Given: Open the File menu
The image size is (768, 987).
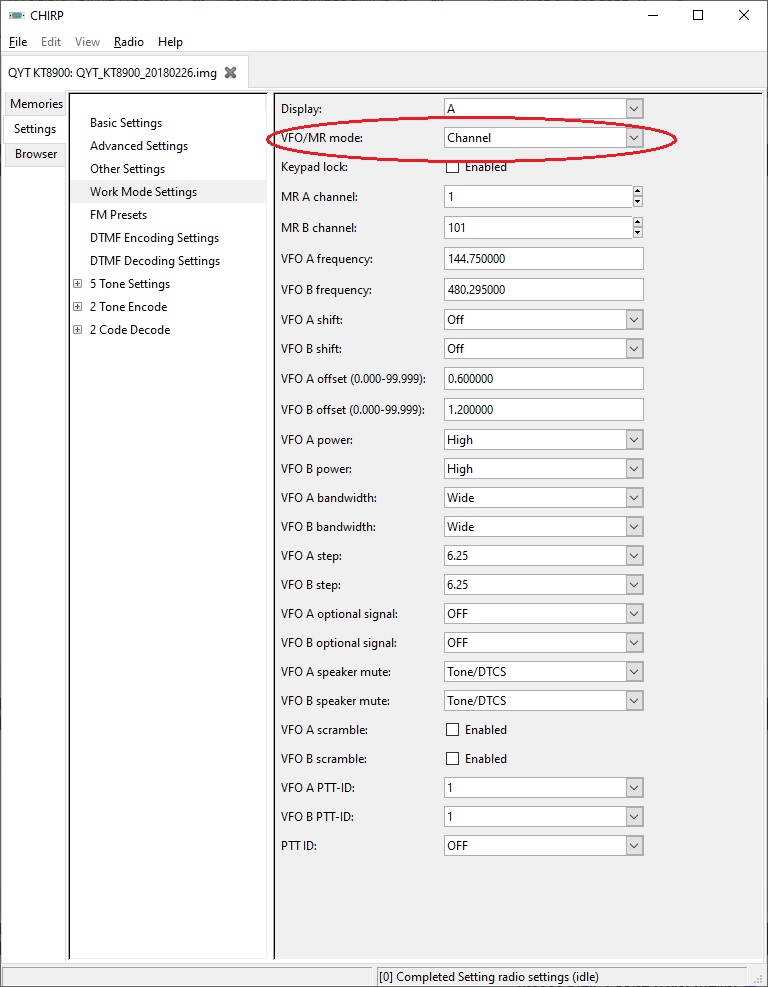Looking at the screenshot, I should (18, 42).
